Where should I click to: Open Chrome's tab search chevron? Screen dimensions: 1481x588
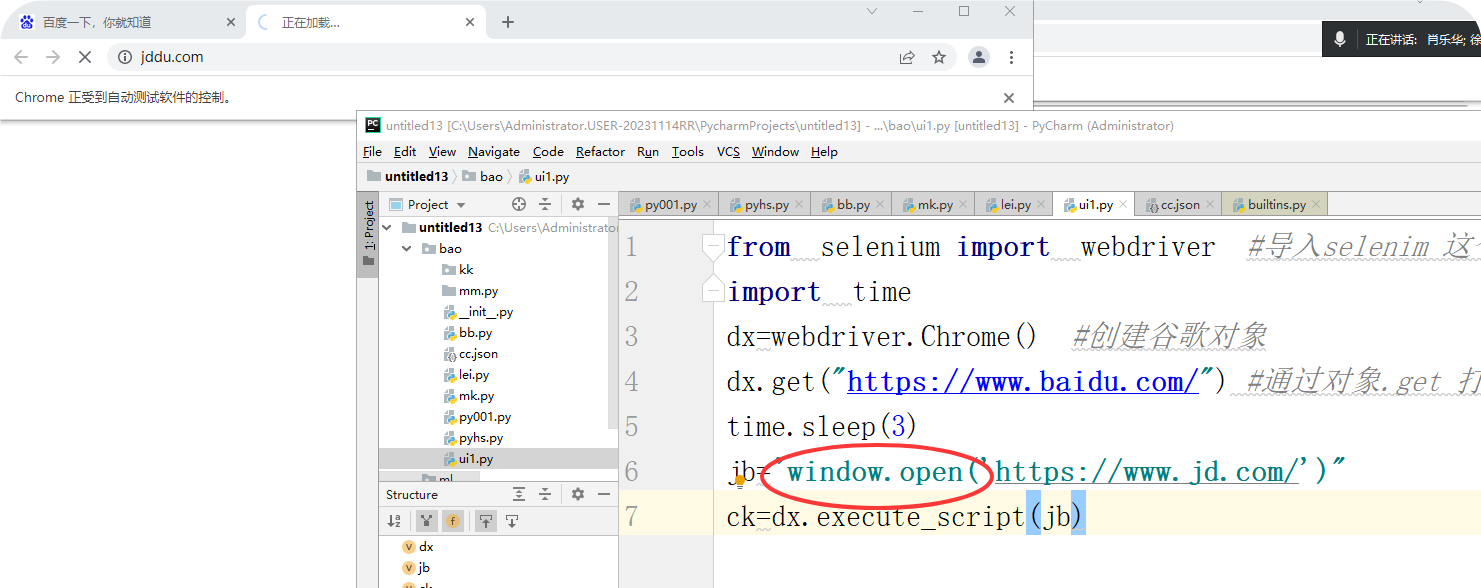pyautogui.click(x=872, y=11)
